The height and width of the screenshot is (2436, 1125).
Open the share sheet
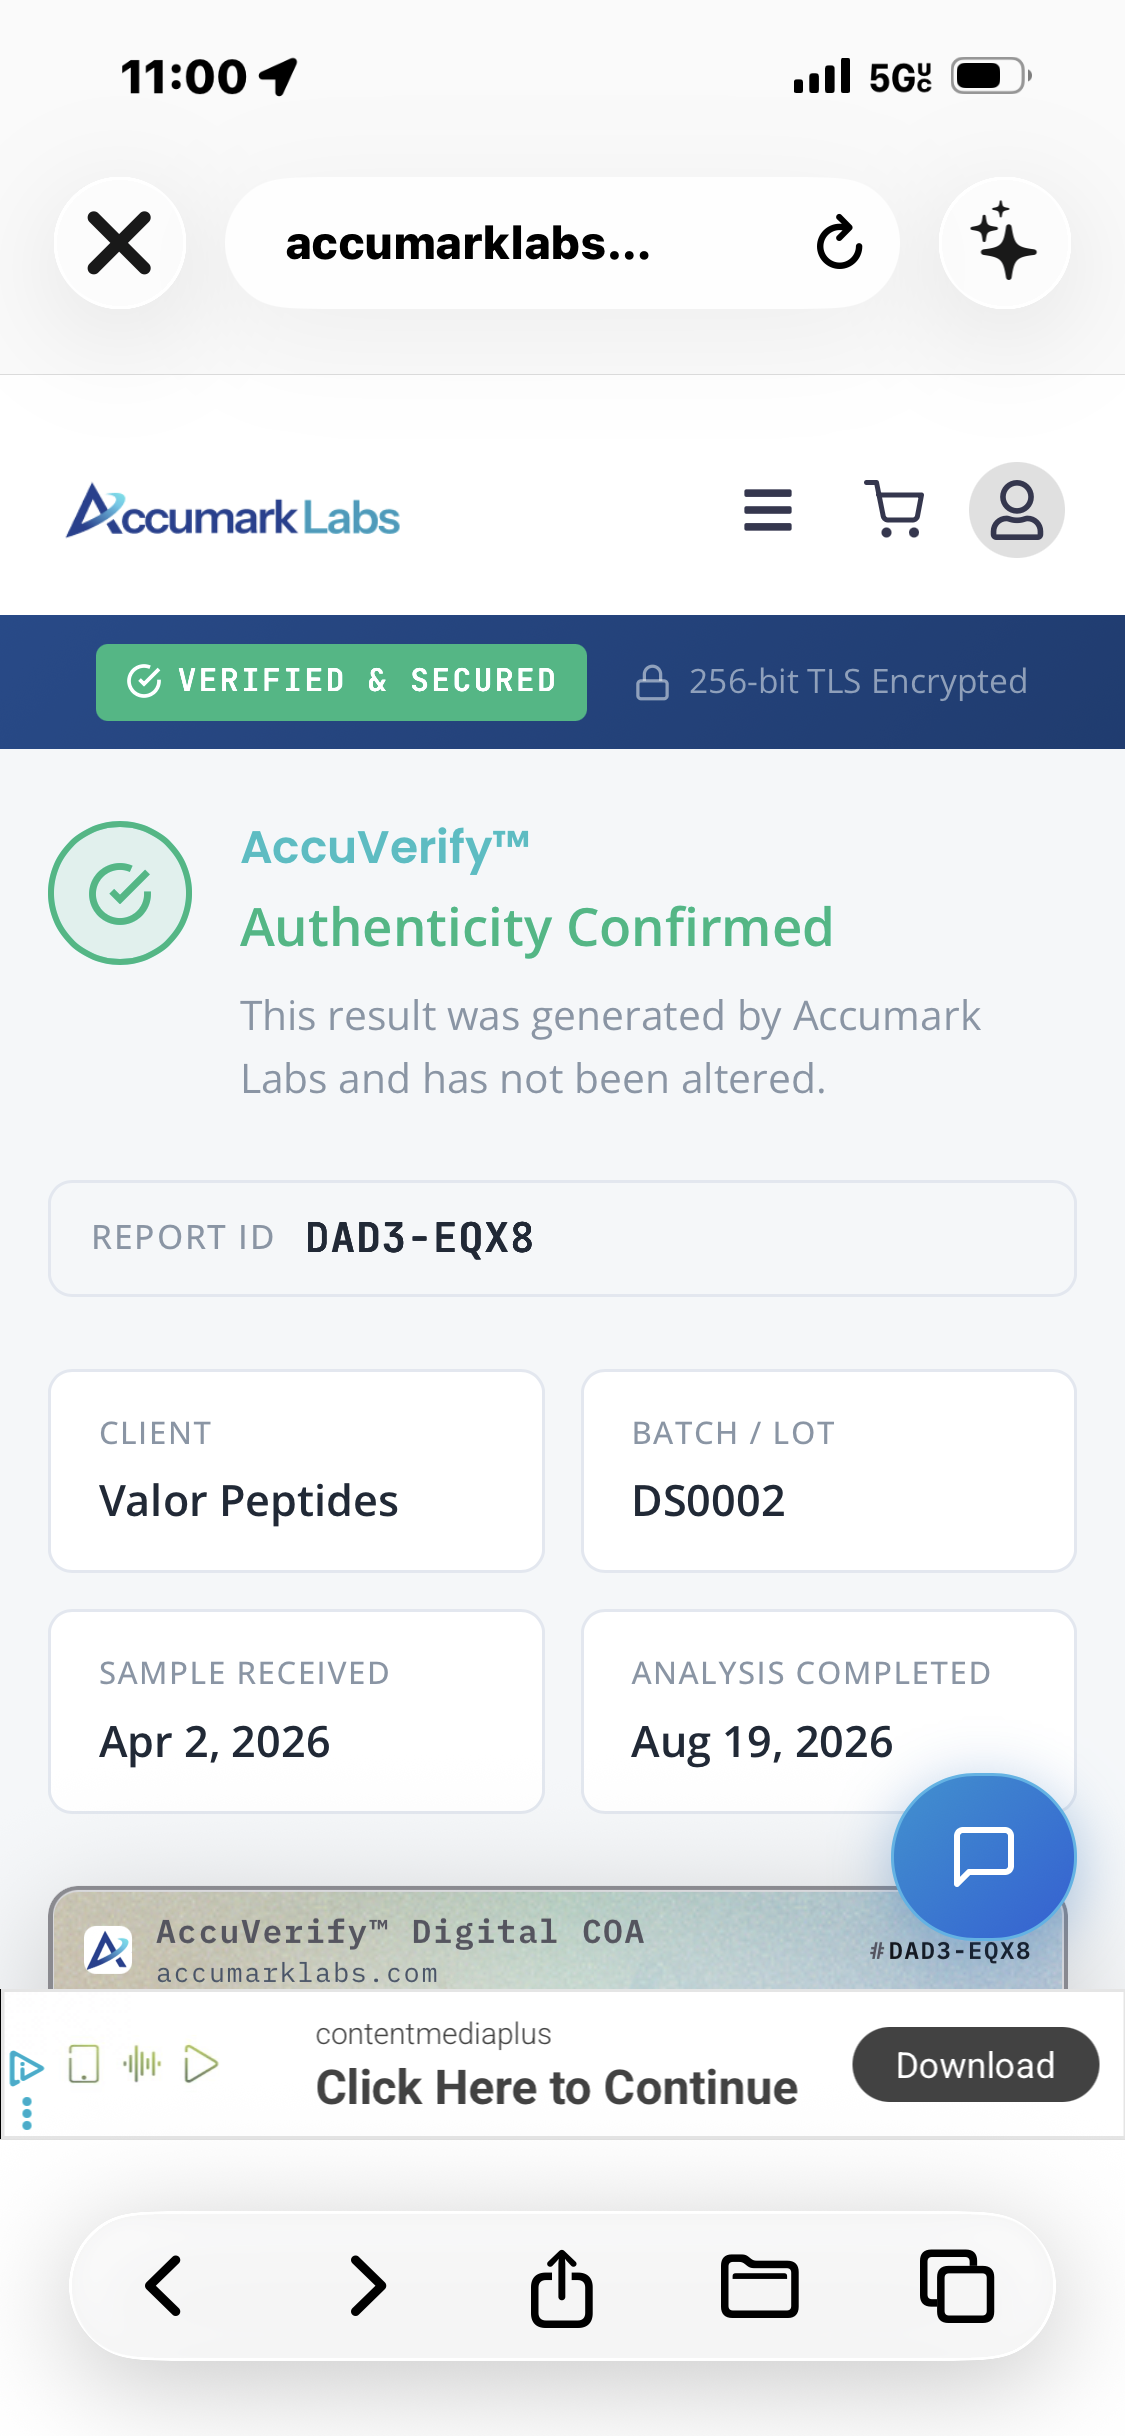pos(561,2287)
